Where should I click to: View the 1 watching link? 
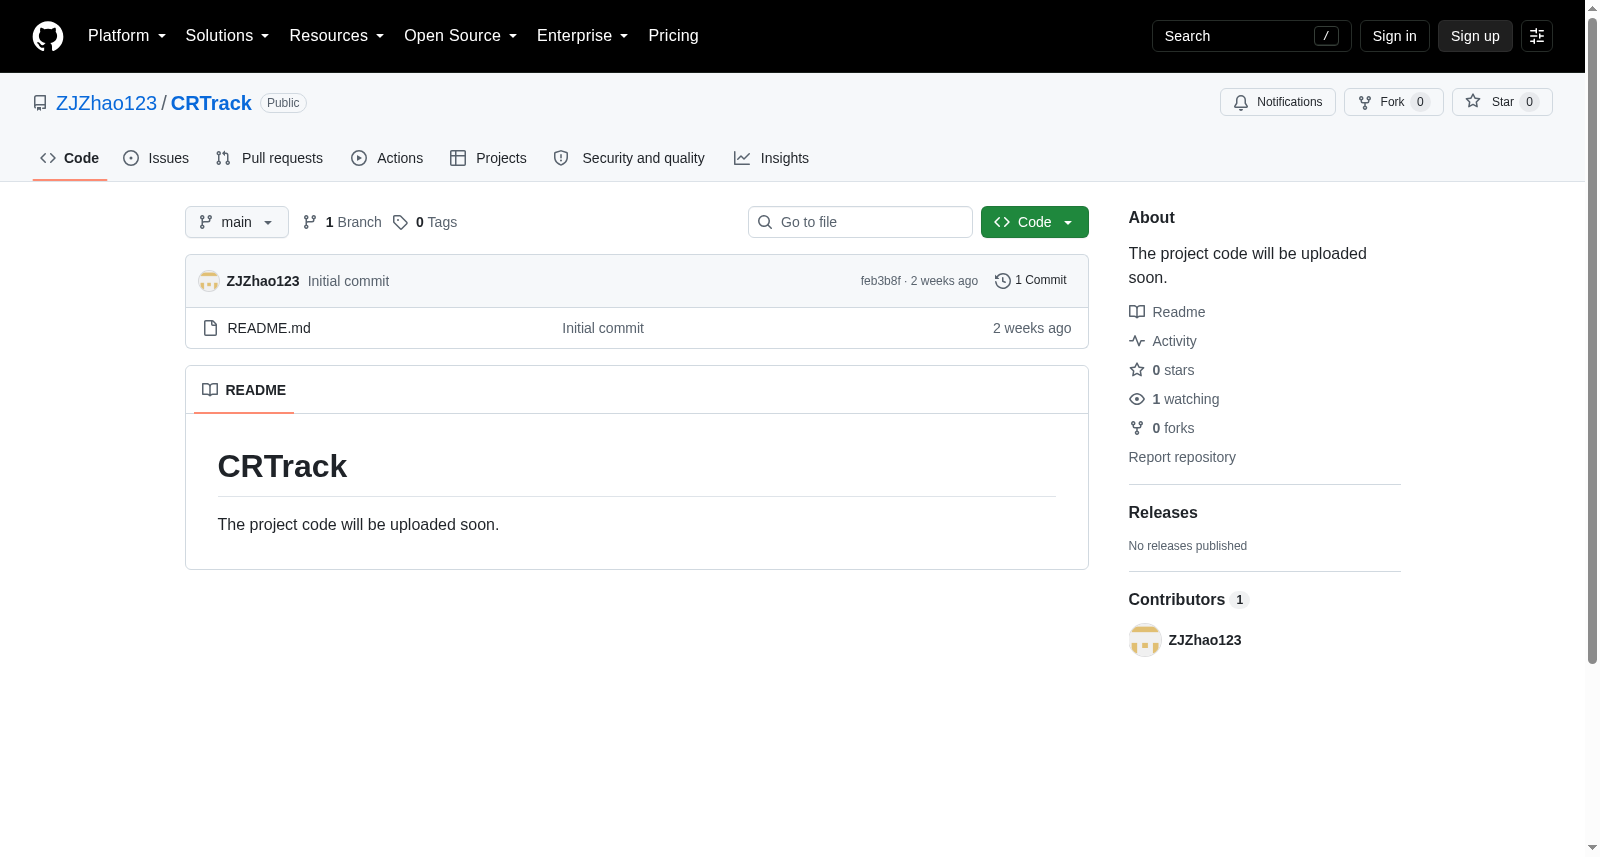pyautogui.click(x=1174, y=399)
